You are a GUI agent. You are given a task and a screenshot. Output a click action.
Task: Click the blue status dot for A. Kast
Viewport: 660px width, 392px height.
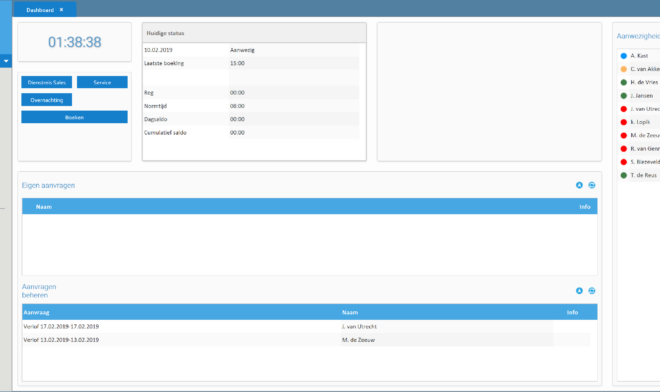[x=624, y=56]
